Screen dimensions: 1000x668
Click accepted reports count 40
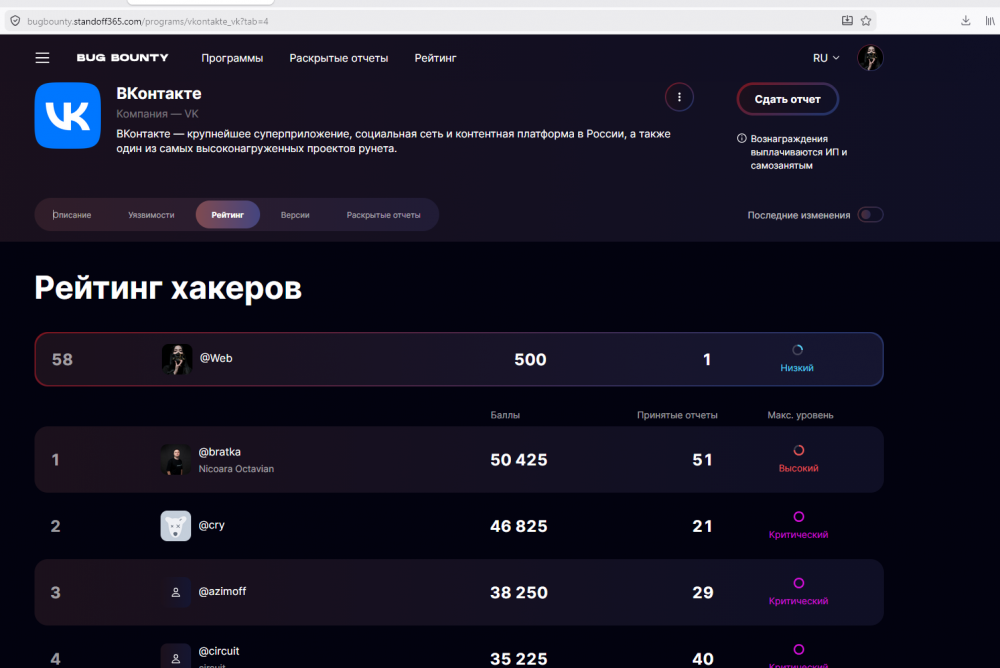pyautogui.click(x=703, y=658)
